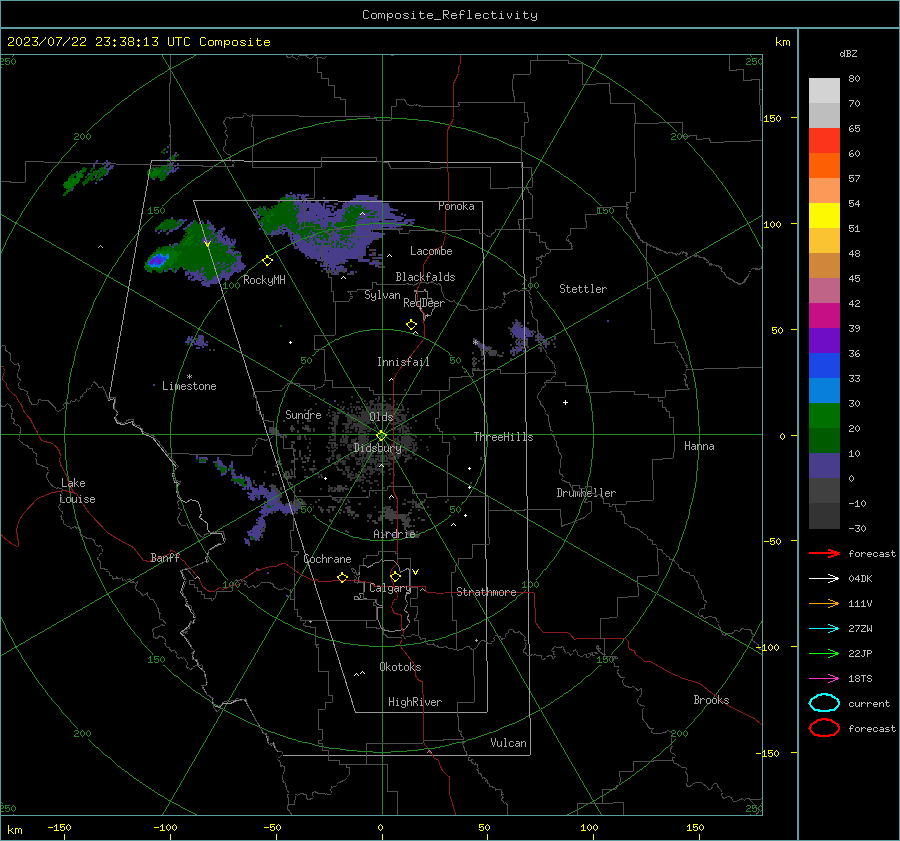900x841 pixels.
Task: Select the purple swatch between 39 and 36 dBZ
Action: tap(824, 340)
